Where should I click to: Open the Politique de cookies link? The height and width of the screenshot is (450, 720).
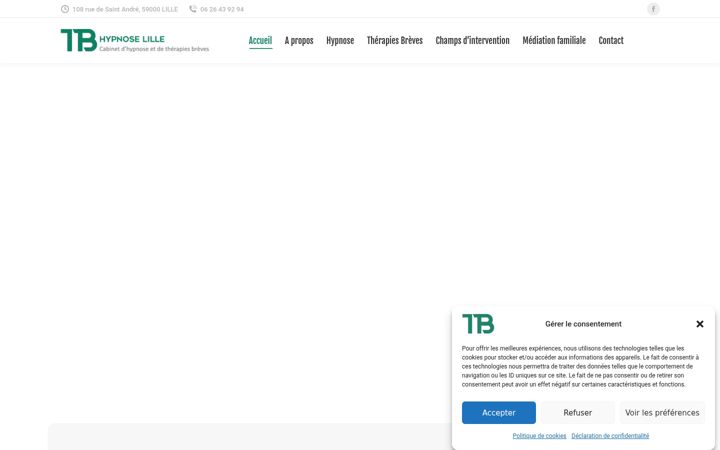[539, 436]
